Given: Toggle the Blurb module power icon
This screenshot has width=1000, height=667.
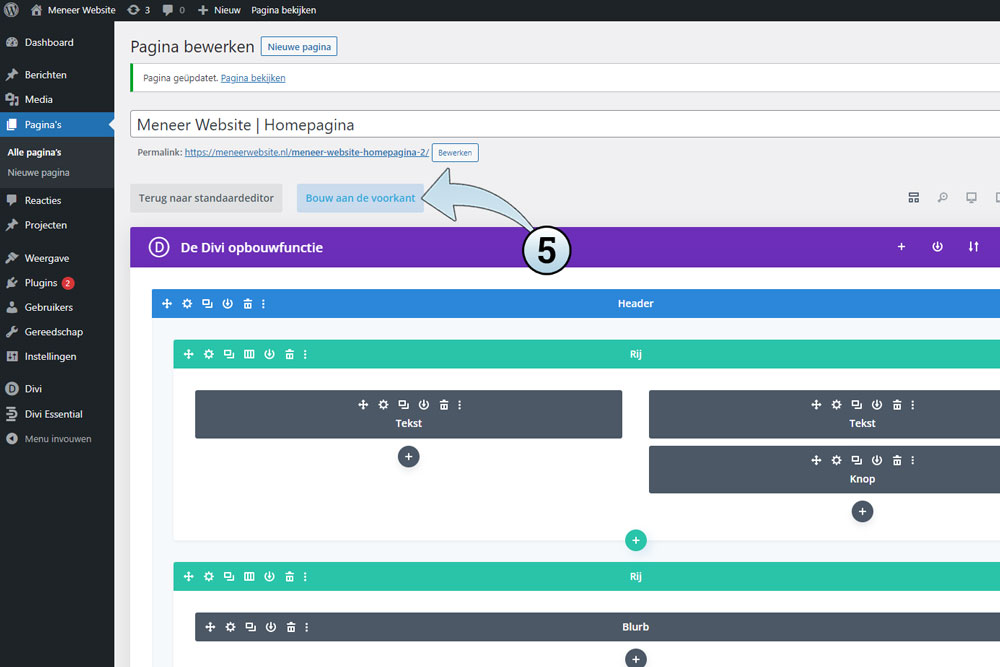Looking at the screenshot, I should (x=271, y=627).
